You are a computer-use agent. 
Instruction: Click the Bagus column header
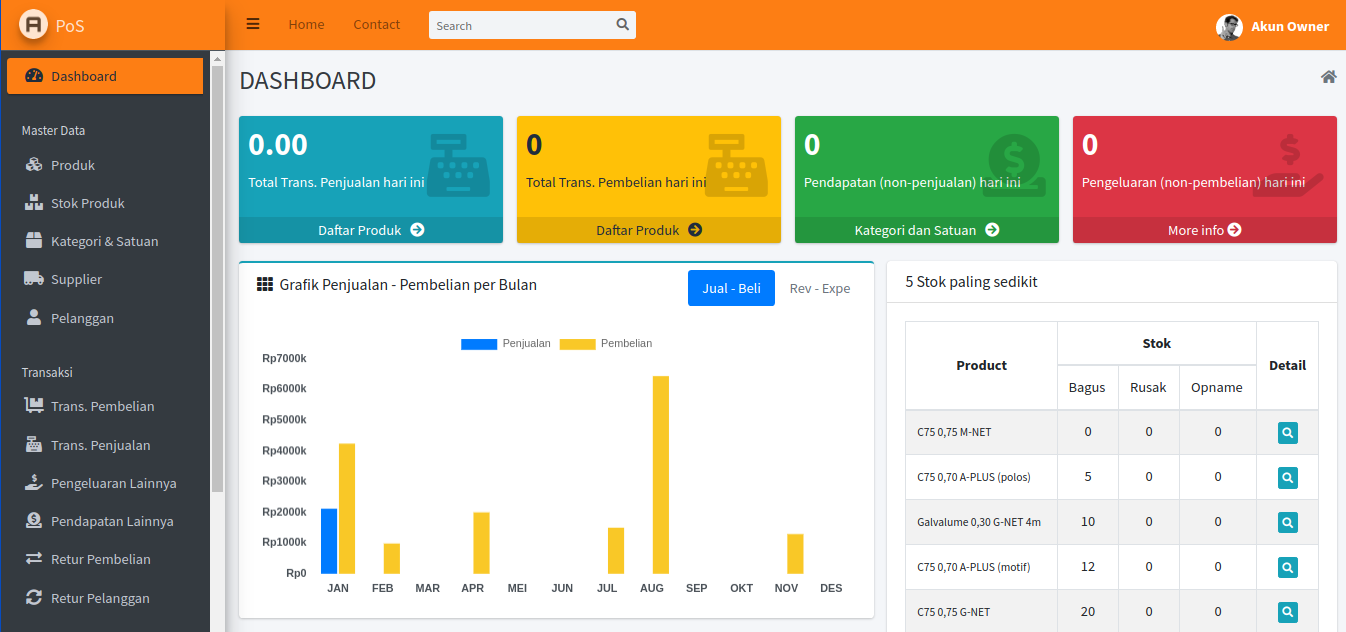(1088, 387)
